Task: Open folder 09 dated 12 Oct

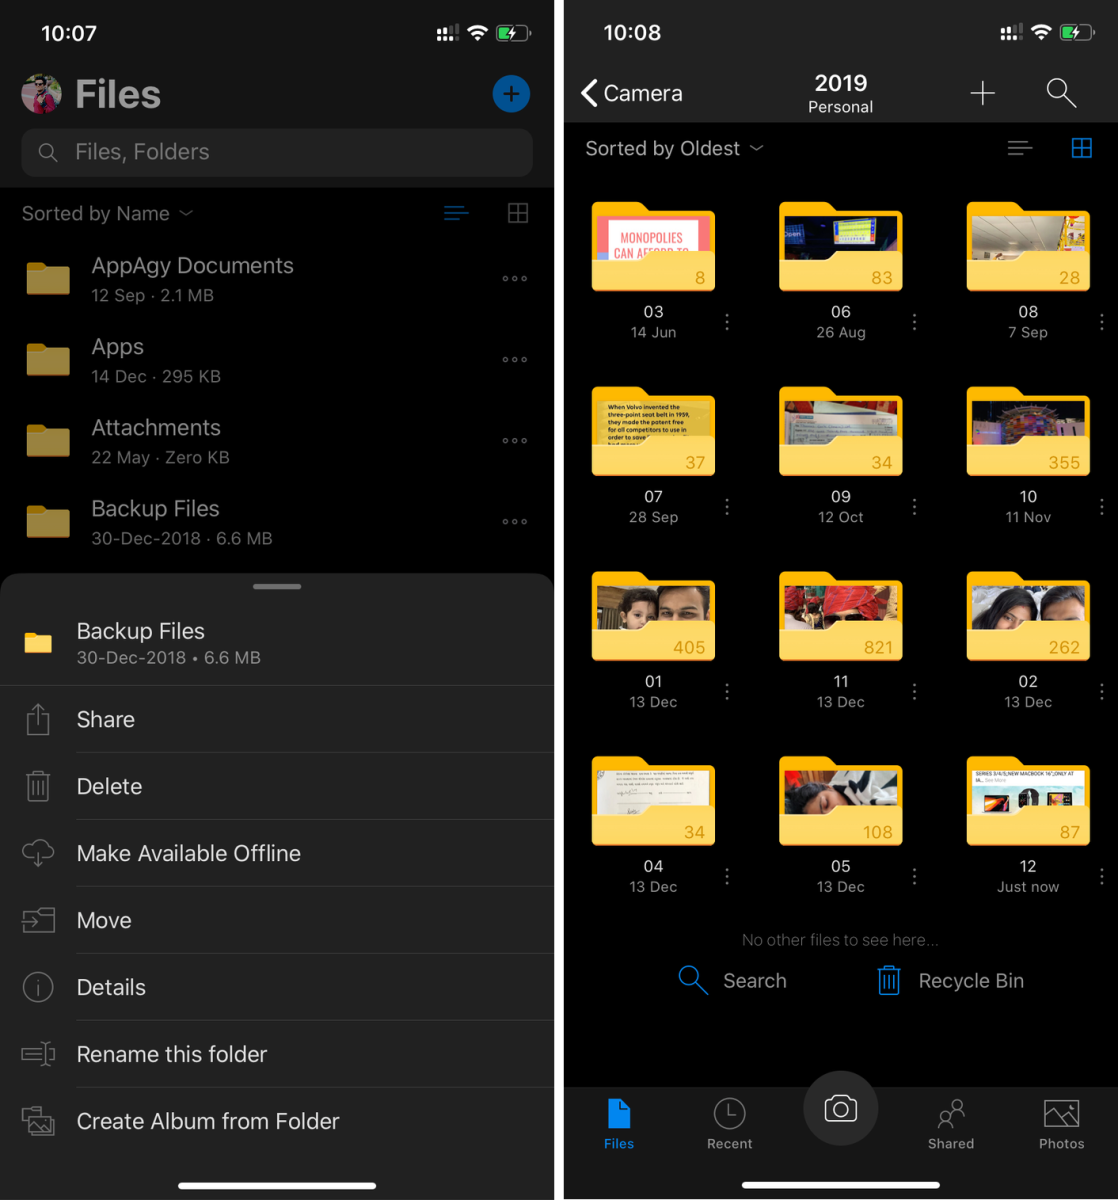Action: (841, 432)
